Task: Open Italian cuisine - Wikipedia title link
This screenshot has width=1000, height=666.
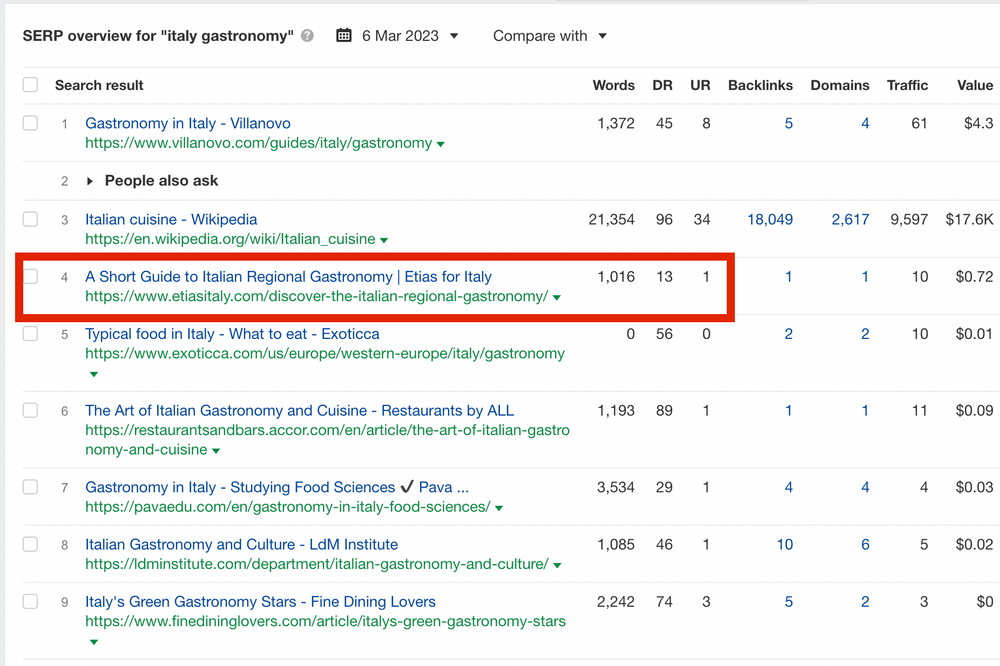Action: tap(171, 219)
